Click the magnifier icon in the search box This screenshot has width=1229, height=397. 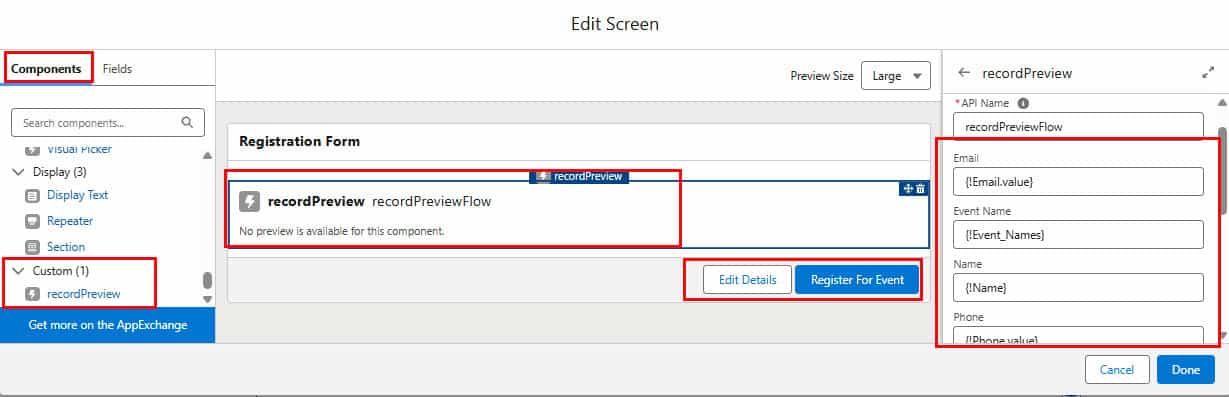187,123
